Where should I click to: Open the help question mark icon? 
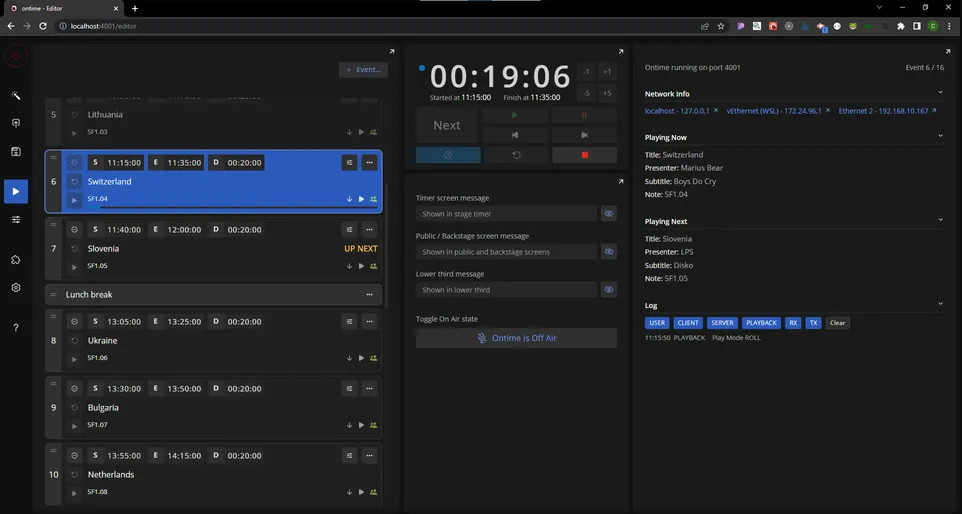[x=16, y=328]
